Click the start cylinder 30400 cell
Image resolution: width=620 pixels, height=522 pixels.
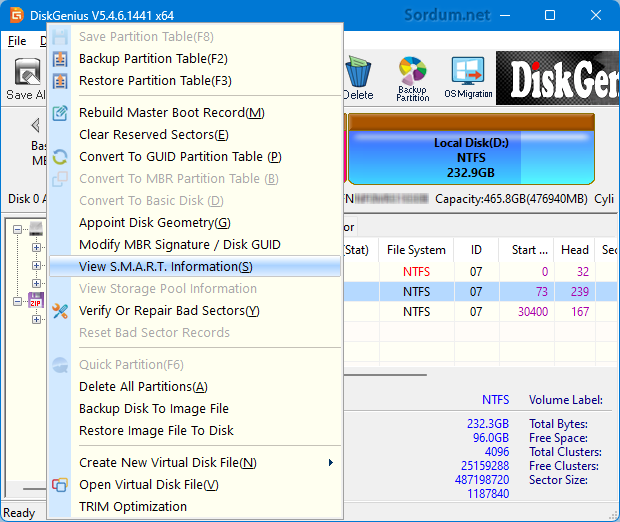point(527,312)
